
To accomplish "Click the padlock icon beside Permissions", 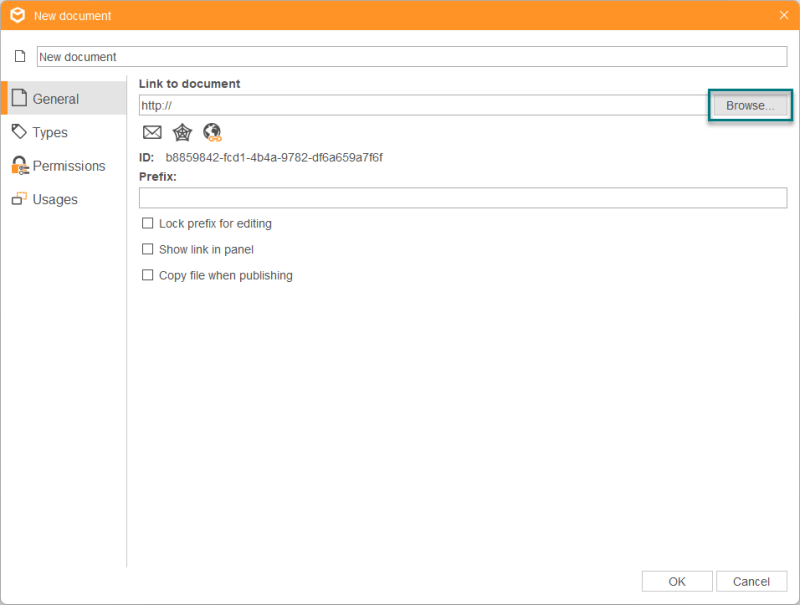I will [x=21, y=165].
